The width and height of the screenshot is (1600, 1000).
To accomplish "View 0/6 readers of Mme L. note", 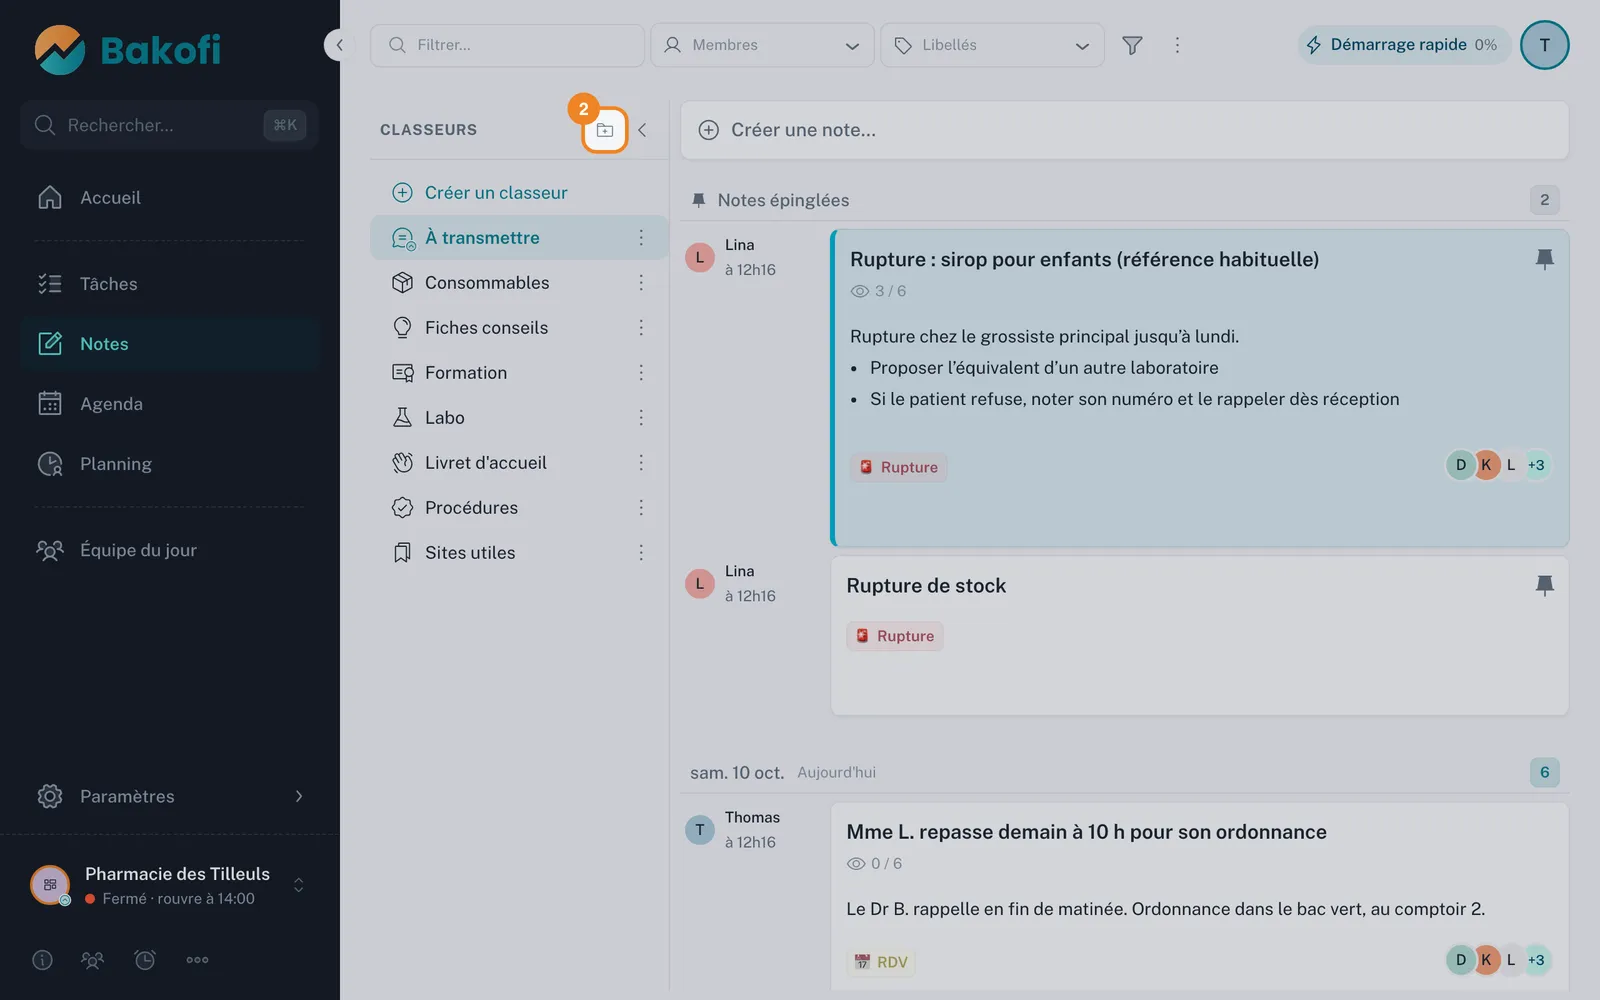I will coord(874,863).
